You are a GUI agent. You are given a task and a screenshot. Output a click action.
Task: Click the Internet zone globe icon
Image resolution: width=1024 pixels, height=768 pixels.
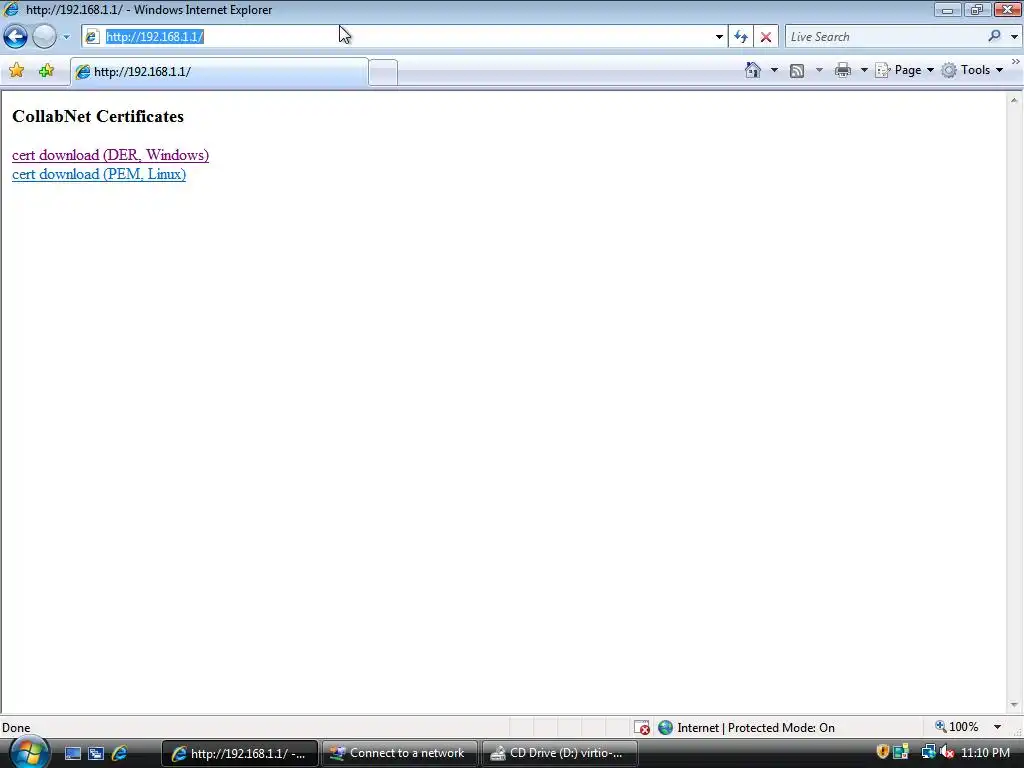[665, 728]
